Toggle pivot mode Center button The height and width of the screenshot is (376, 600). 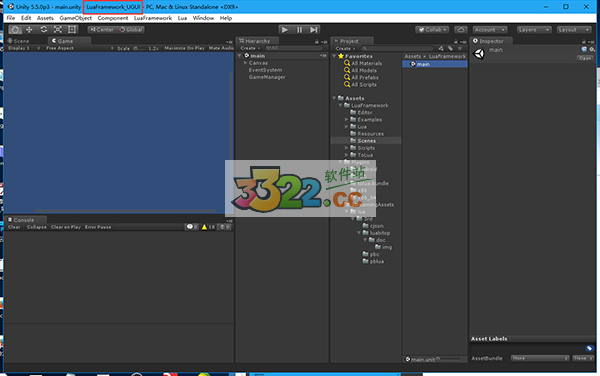tap(102, 29)
